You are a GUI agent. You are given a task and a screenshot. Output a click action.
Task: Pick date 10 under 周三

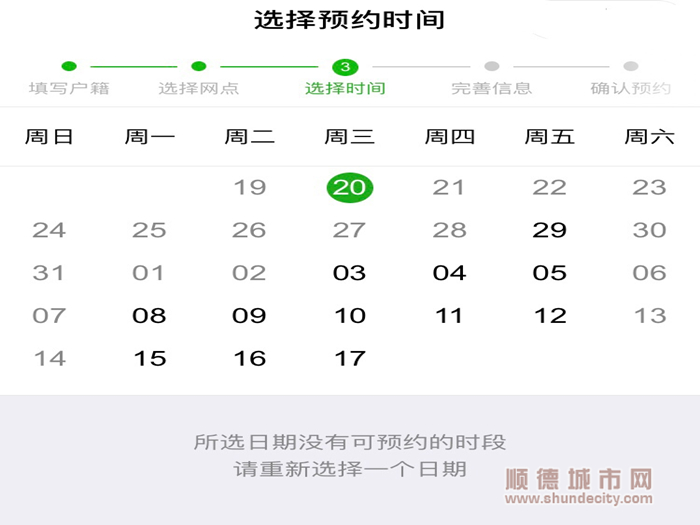(x=350, y=316)
